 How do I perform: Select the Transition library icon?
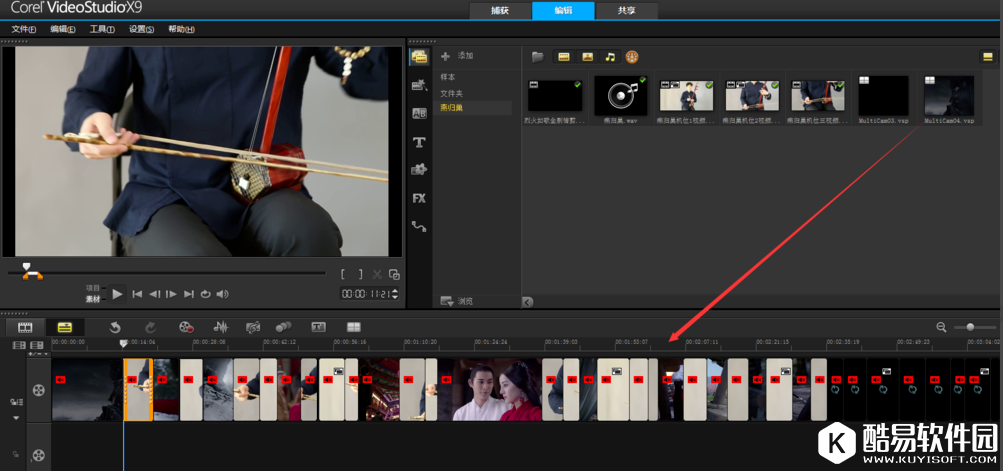point(419,114)
